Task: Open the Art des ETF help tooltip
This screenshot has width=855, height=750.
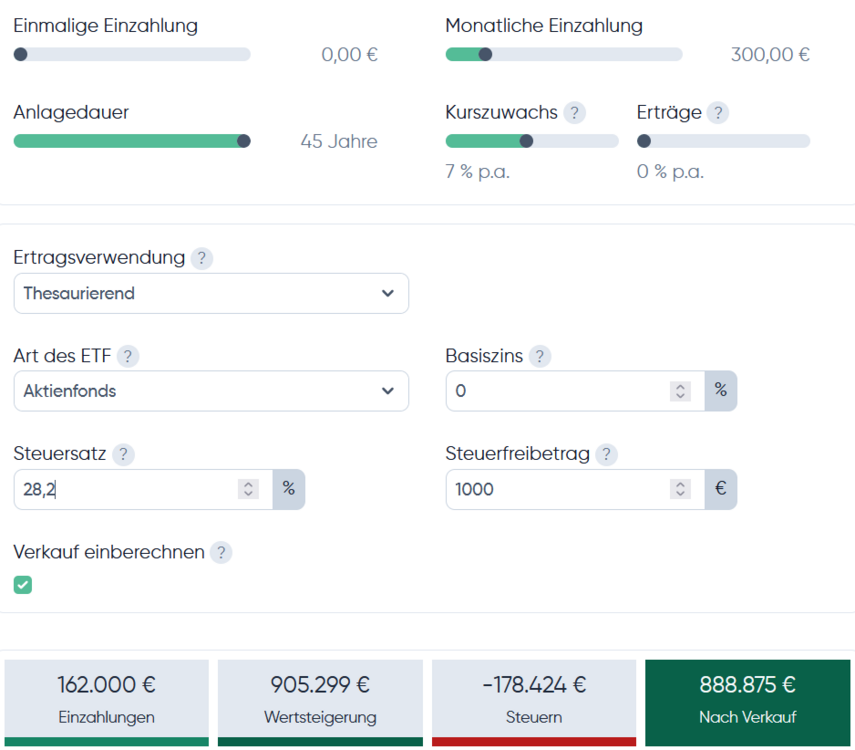Action: (x=128, y=356)
